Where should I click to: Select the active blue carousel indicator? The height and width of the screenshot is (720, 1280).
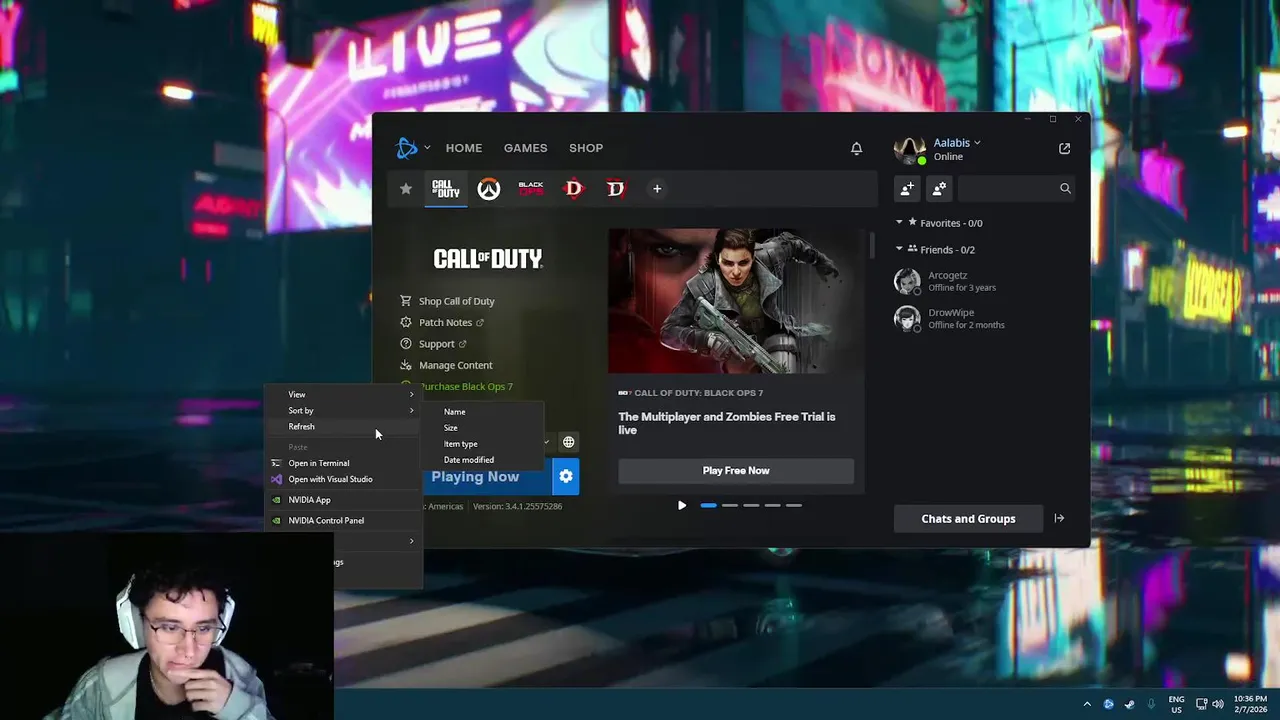click(x=708, y=505)
